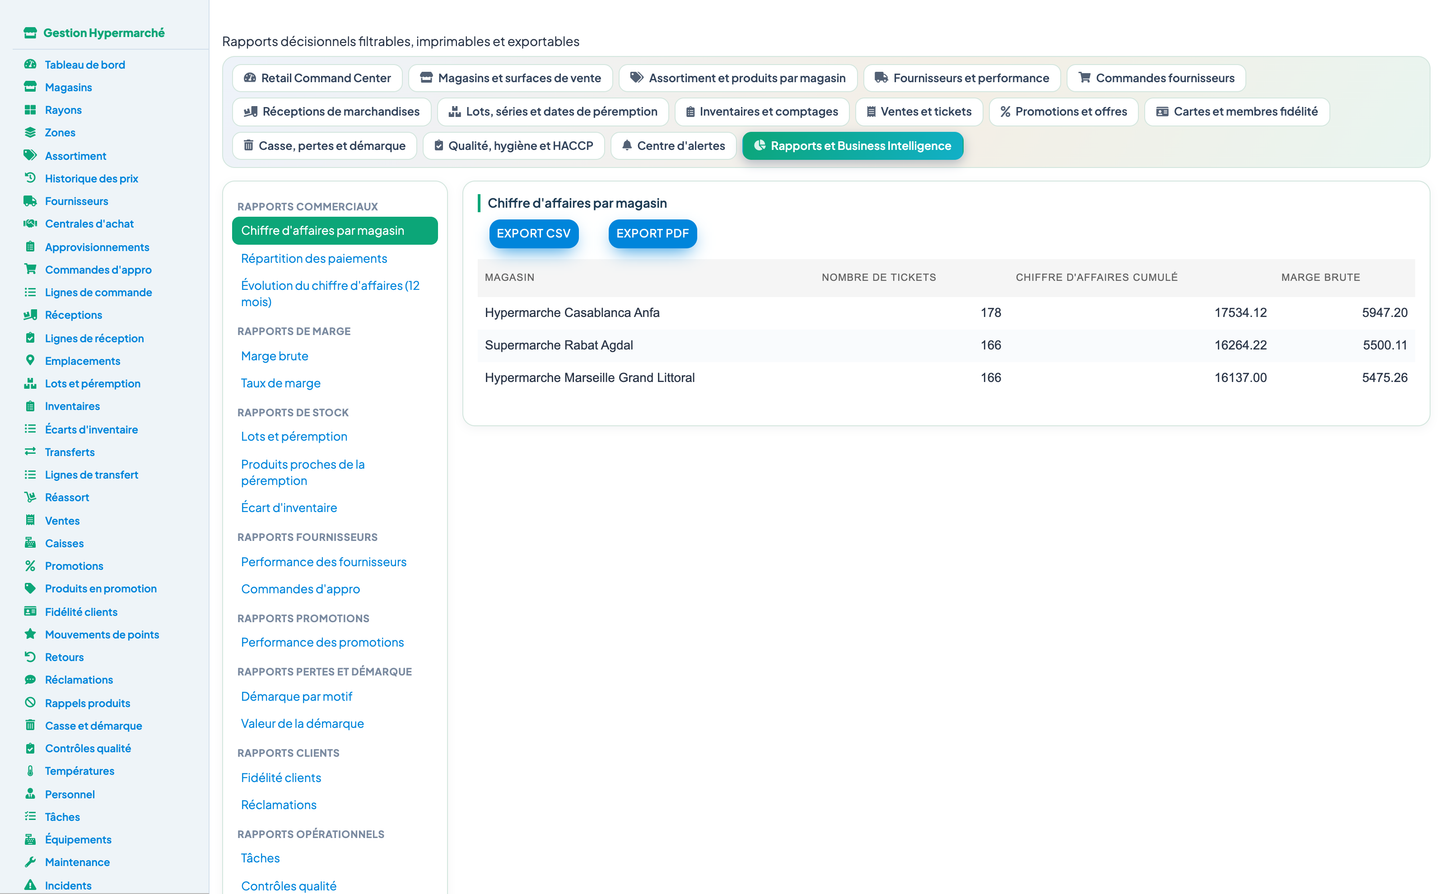Open the Promotions et offres tab
This screenshot has width=1445, height=894.
pyautogui.click(x=1064, y=112)
